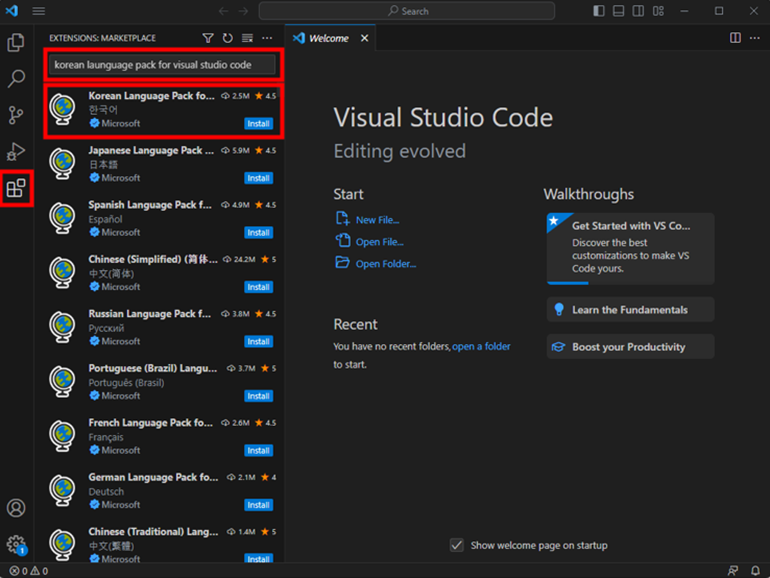Click the New File link
The width and height of the screenshot is (770, 578).
[x=377, y=220]
